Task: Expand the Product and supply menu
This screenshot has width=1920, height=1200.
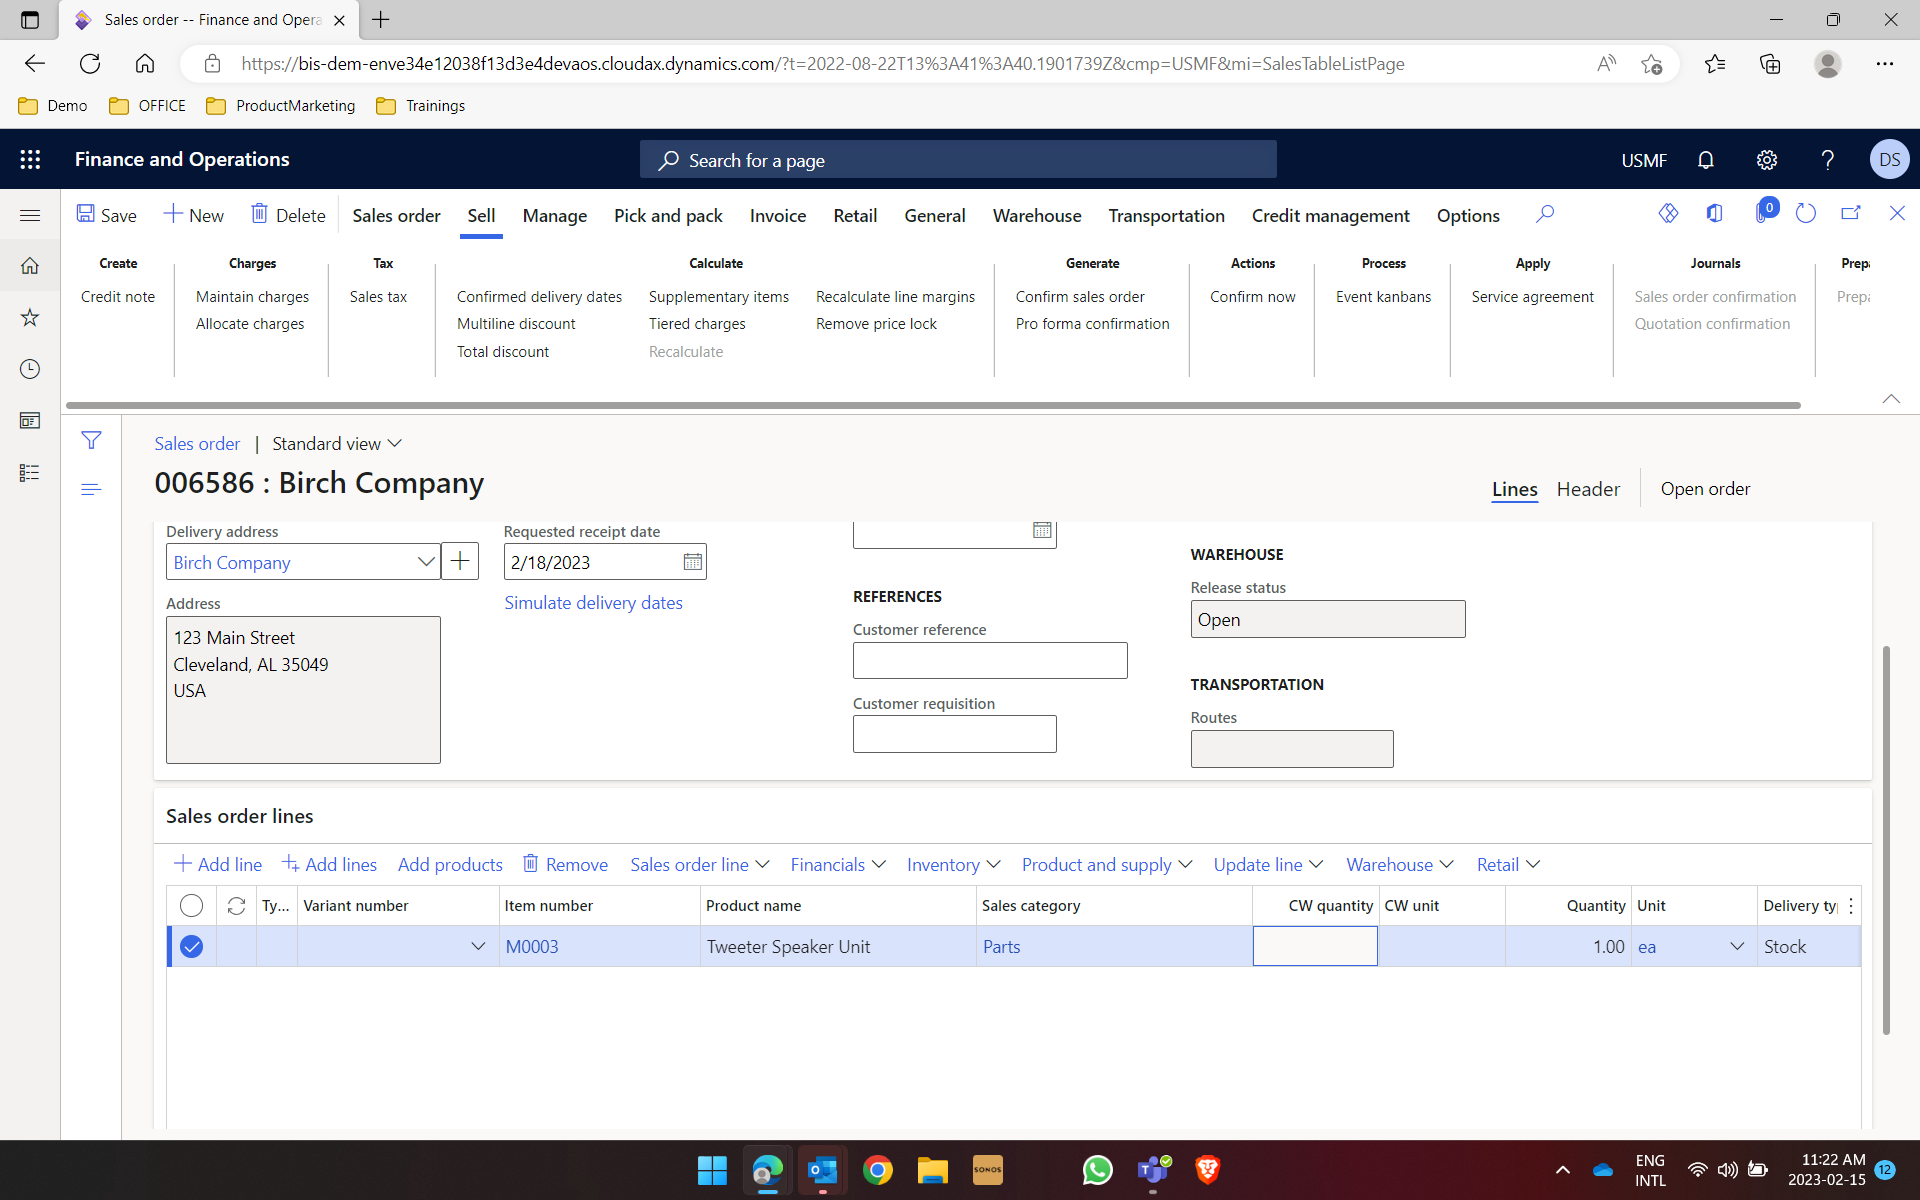Action: pyautogui.click(x=1106, y=864)
